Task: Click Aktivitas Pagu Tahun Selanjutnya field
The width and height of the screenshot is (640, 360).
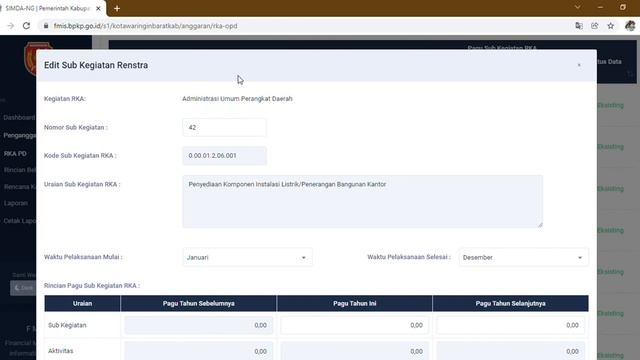Action: click(x=510, y=351)
